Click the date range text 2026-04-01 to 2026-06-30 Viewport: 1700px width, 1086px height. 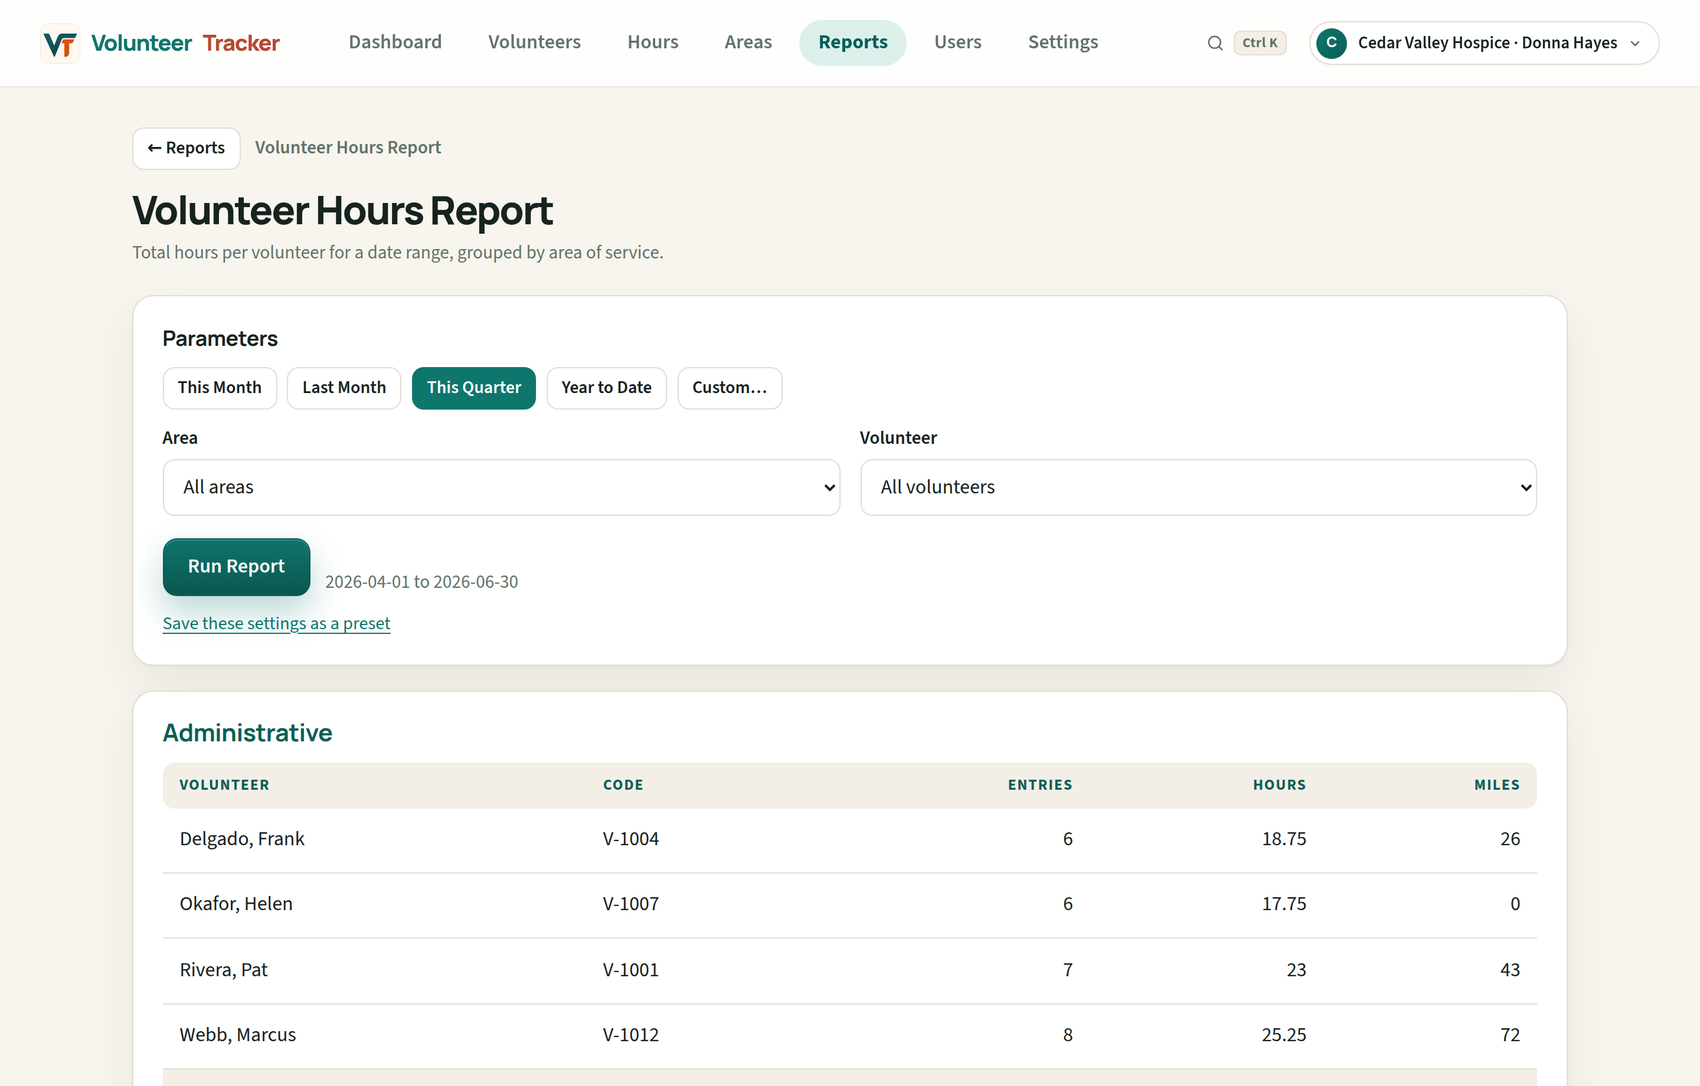click(421, 582)
